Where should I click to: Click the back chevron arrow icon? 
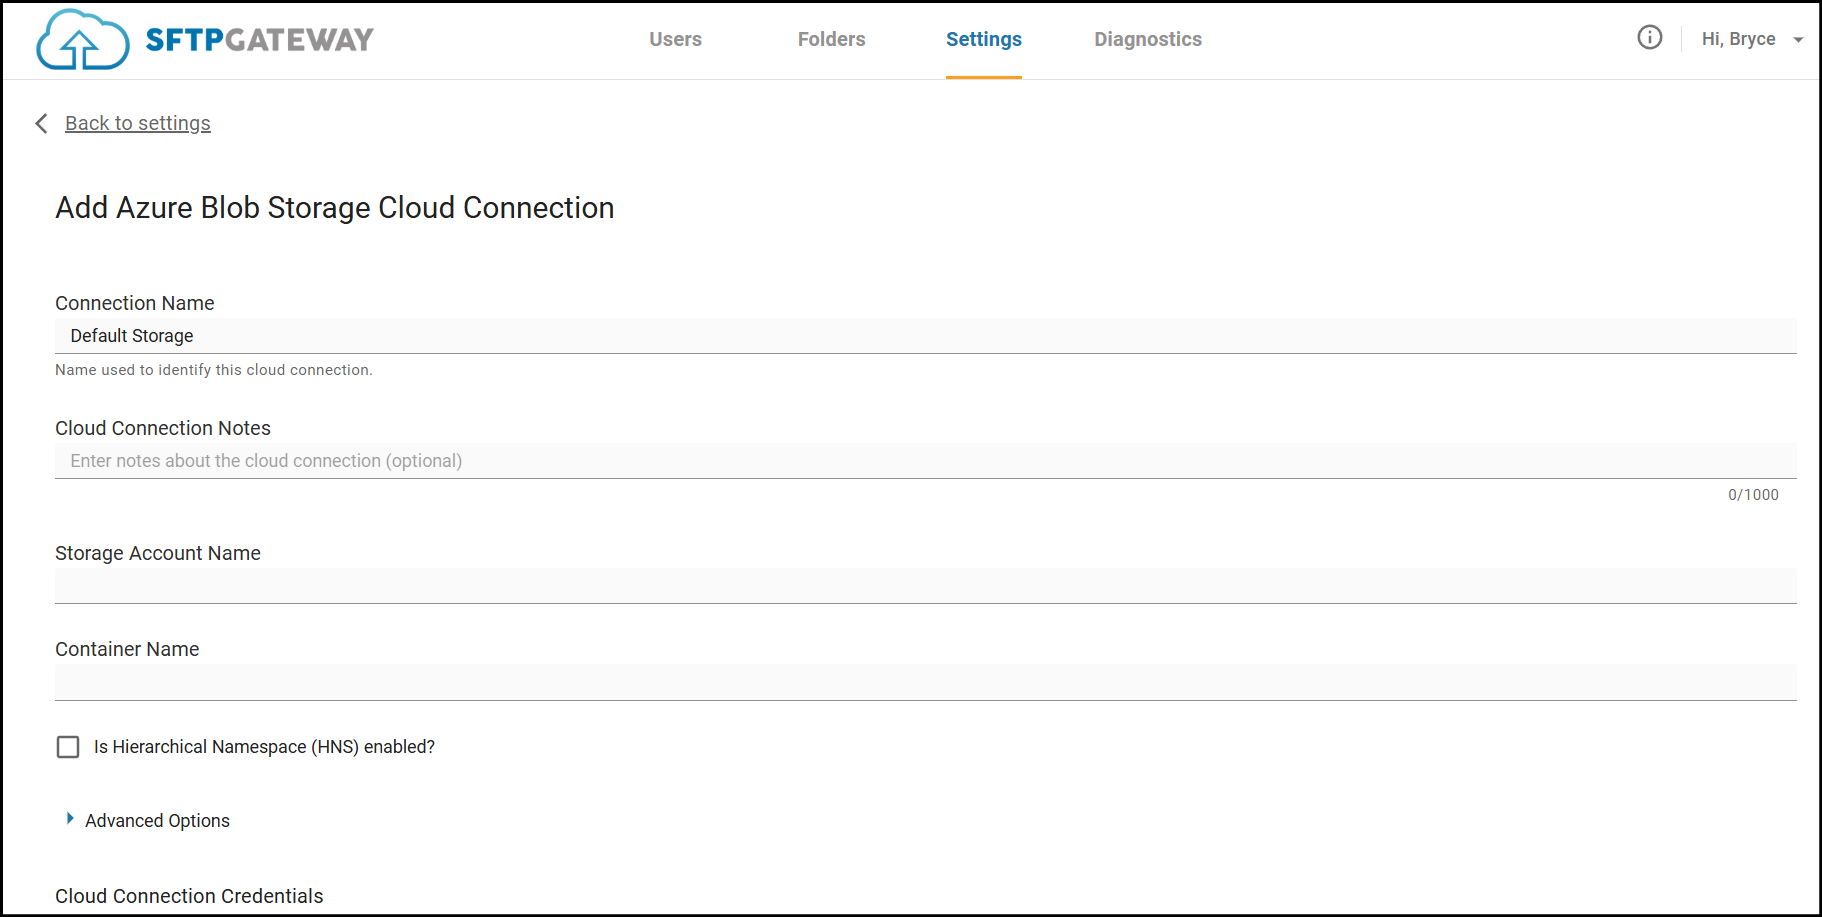tap(42, 123)
